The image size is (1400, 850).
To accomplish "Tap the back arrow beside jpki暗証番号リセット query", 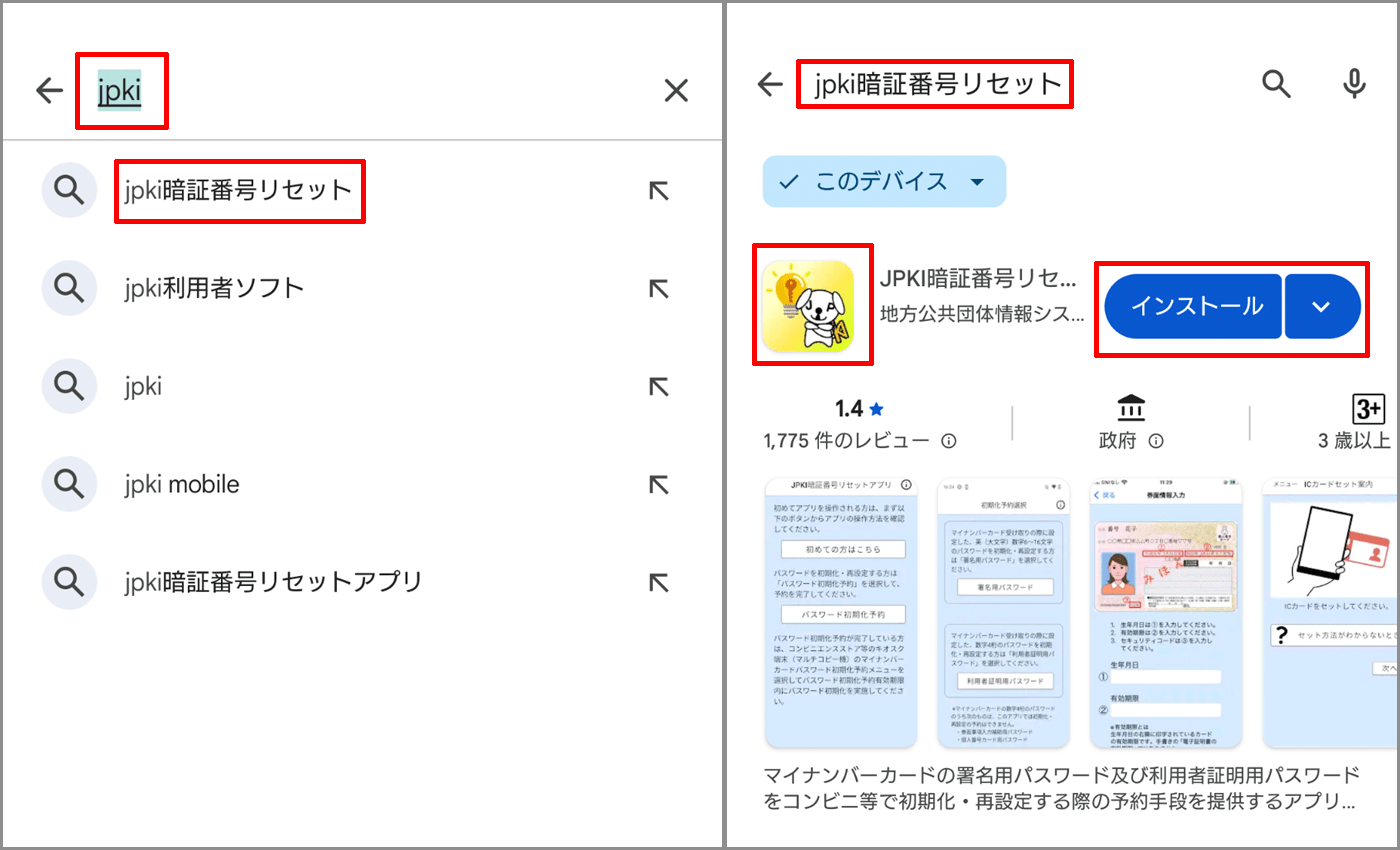I will coord(769,84).
